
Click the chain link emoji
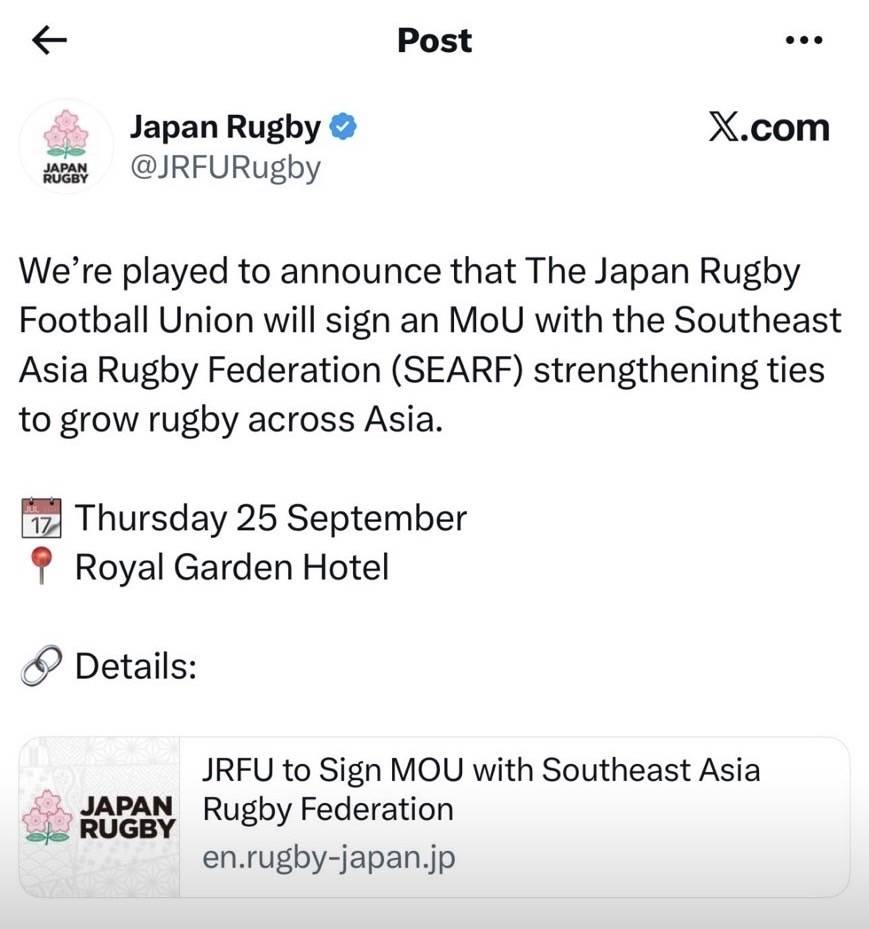tap(41, 665)
